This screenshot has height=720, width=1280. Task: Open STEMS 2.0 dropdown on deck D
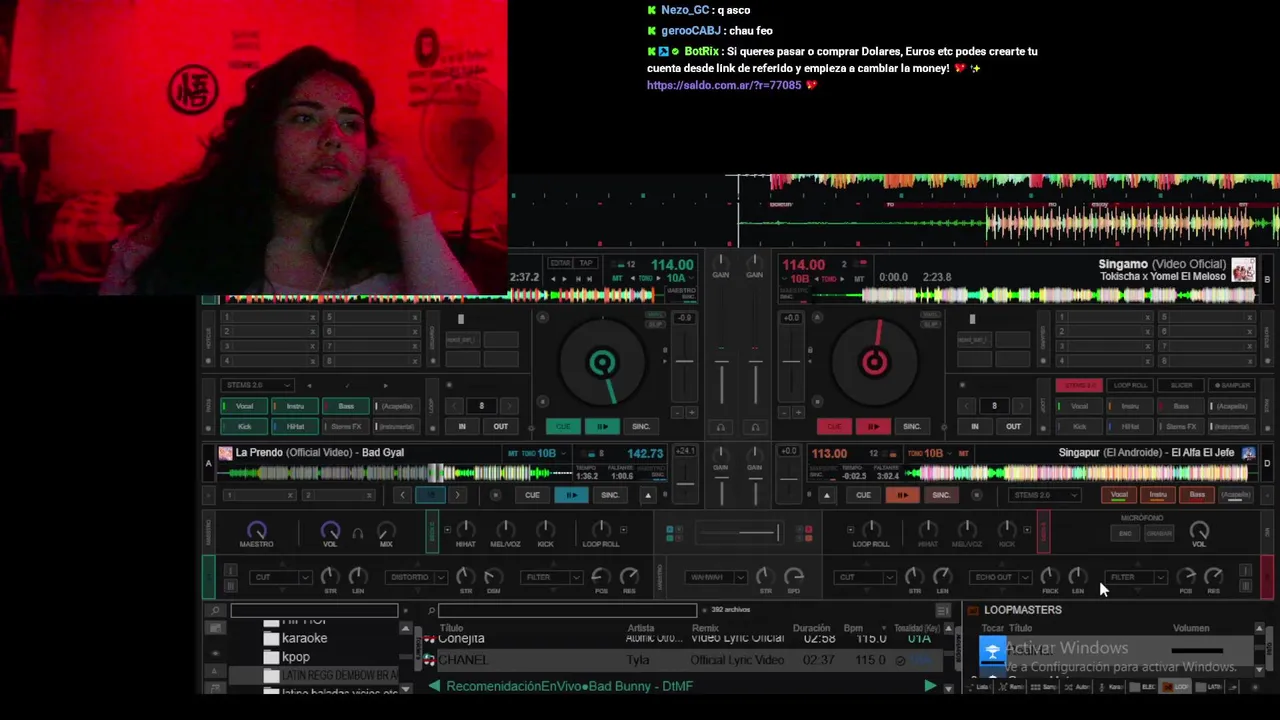1045,495
